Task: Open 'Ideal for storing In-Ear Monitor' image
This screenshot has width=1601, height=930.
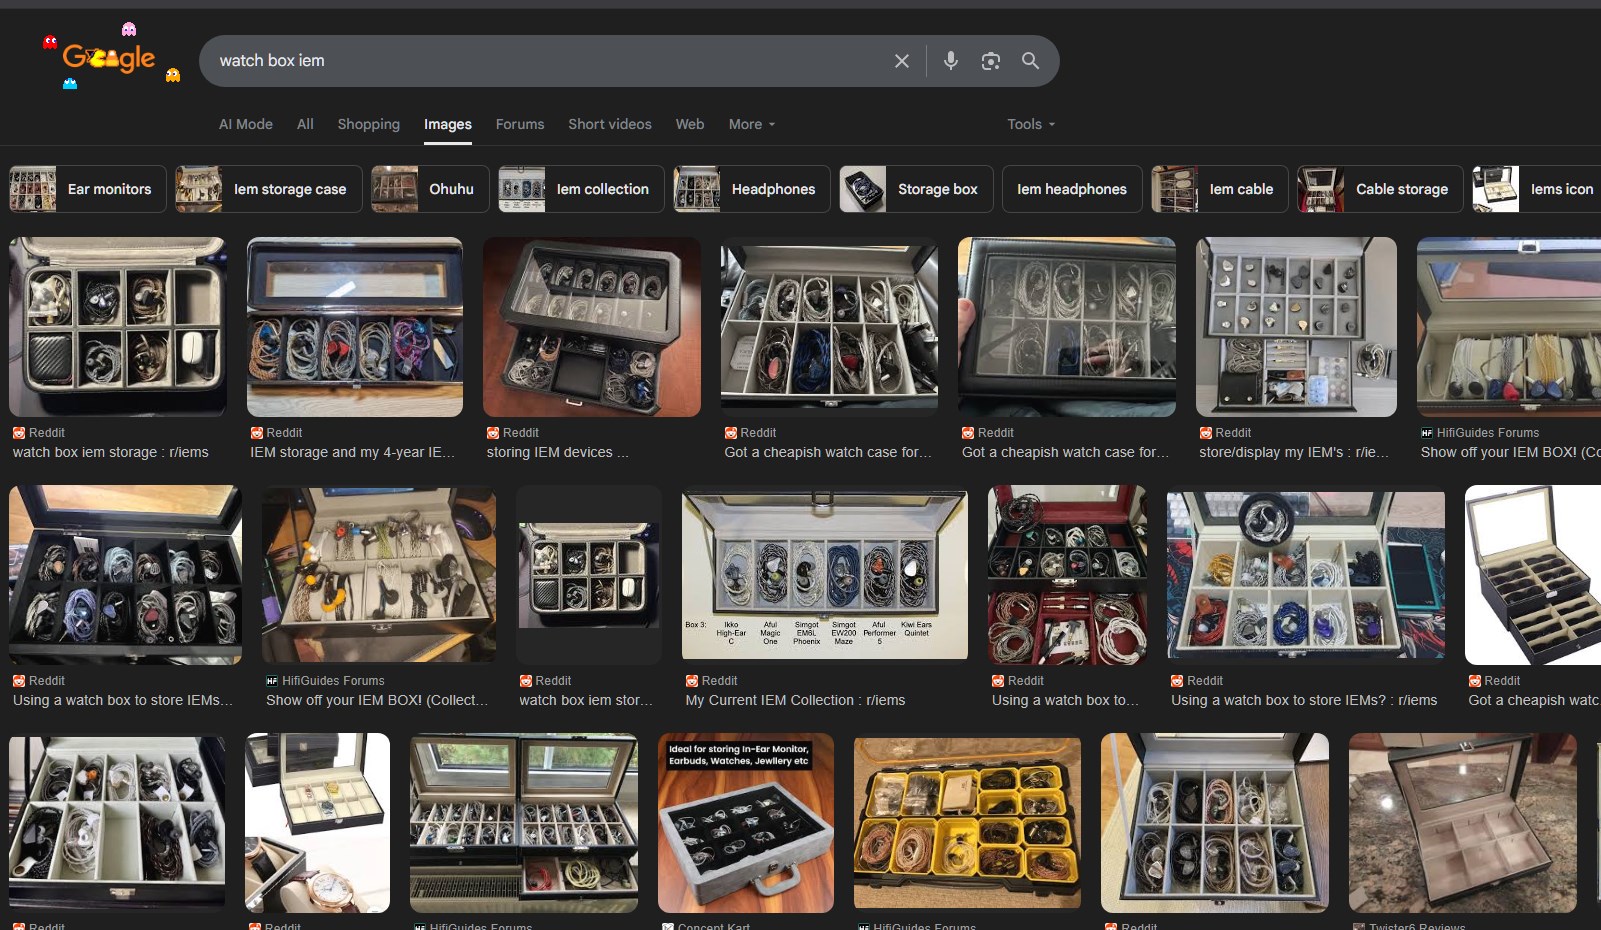Action: point(746,823)
